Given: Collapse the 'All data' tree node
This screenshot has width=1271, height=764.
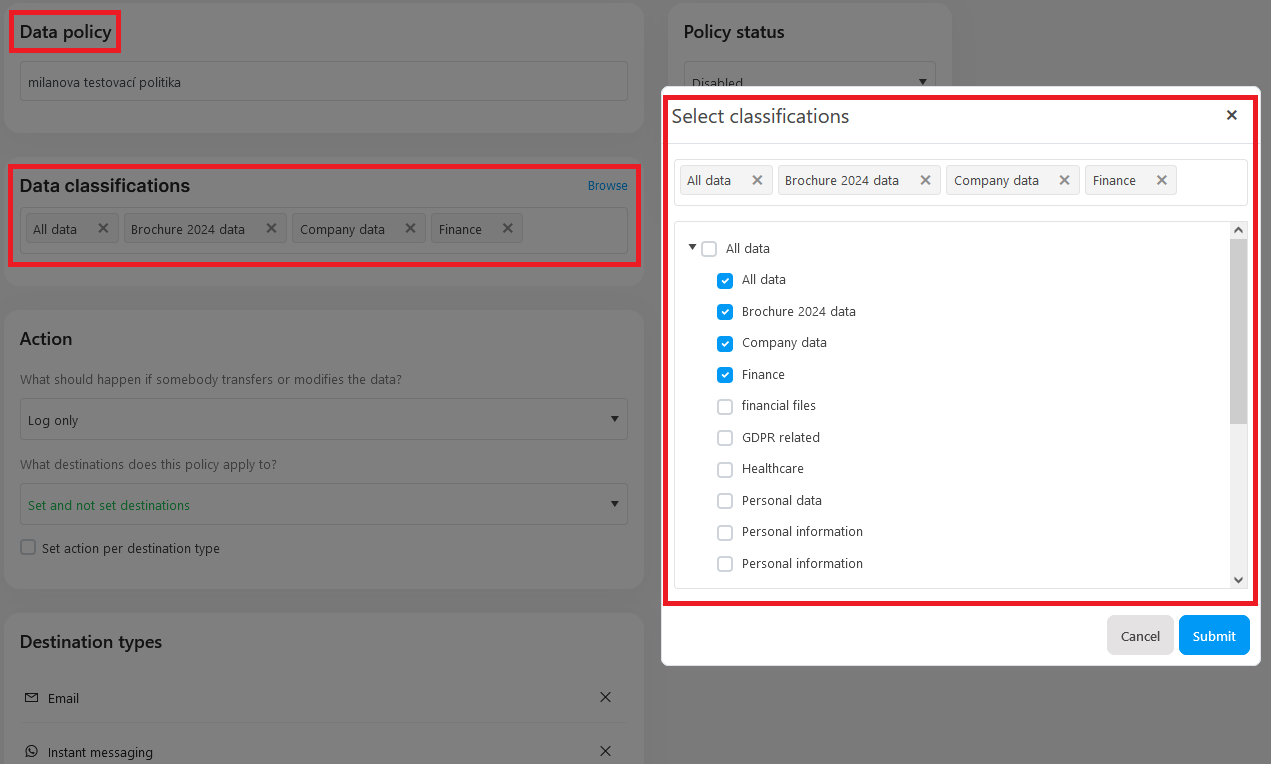Looking at the screenshot, I should tap(692, 247).
